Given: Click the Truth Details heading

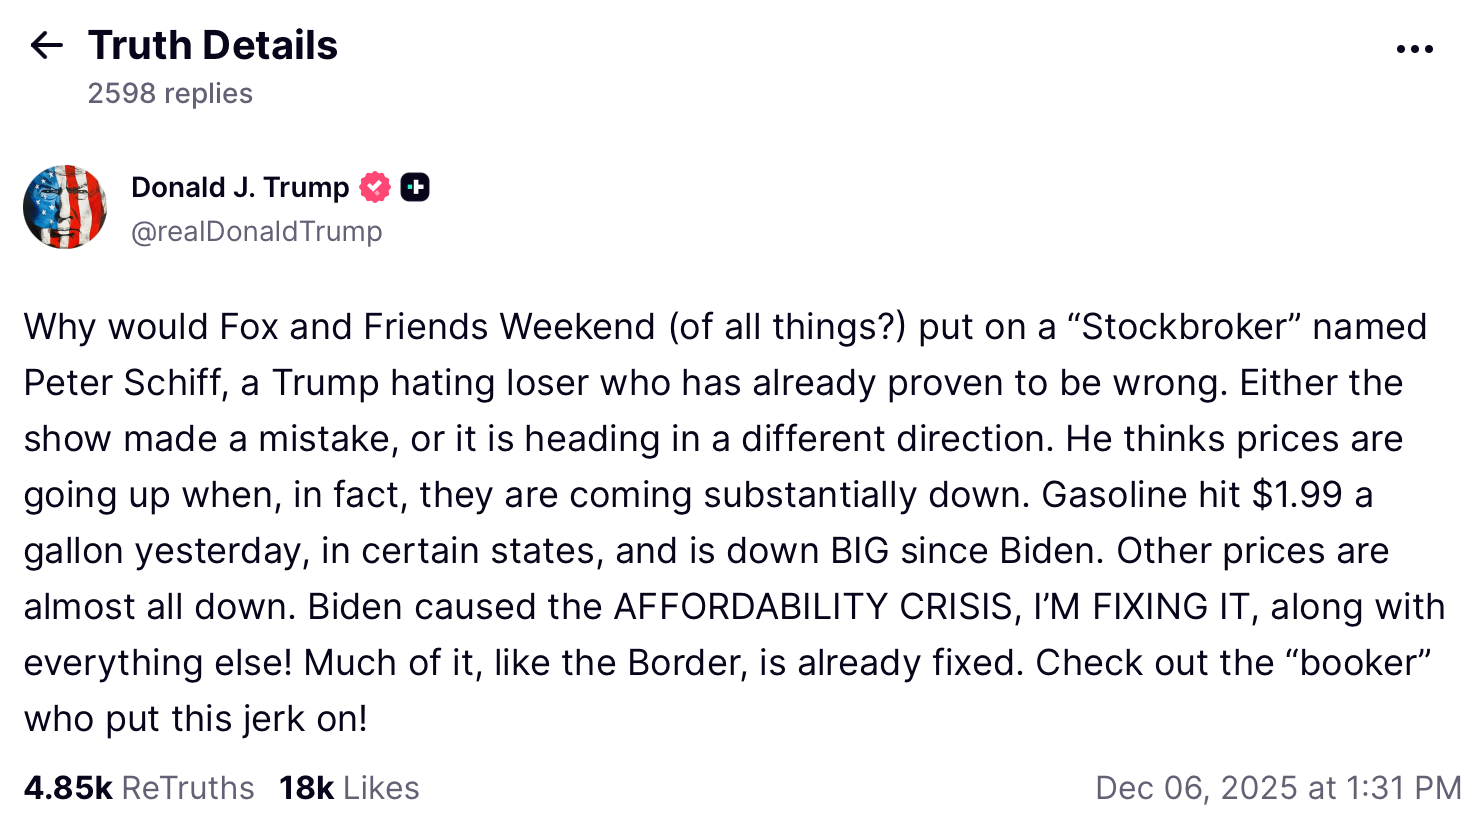Looking at the screenshot, I should point(212,45).
